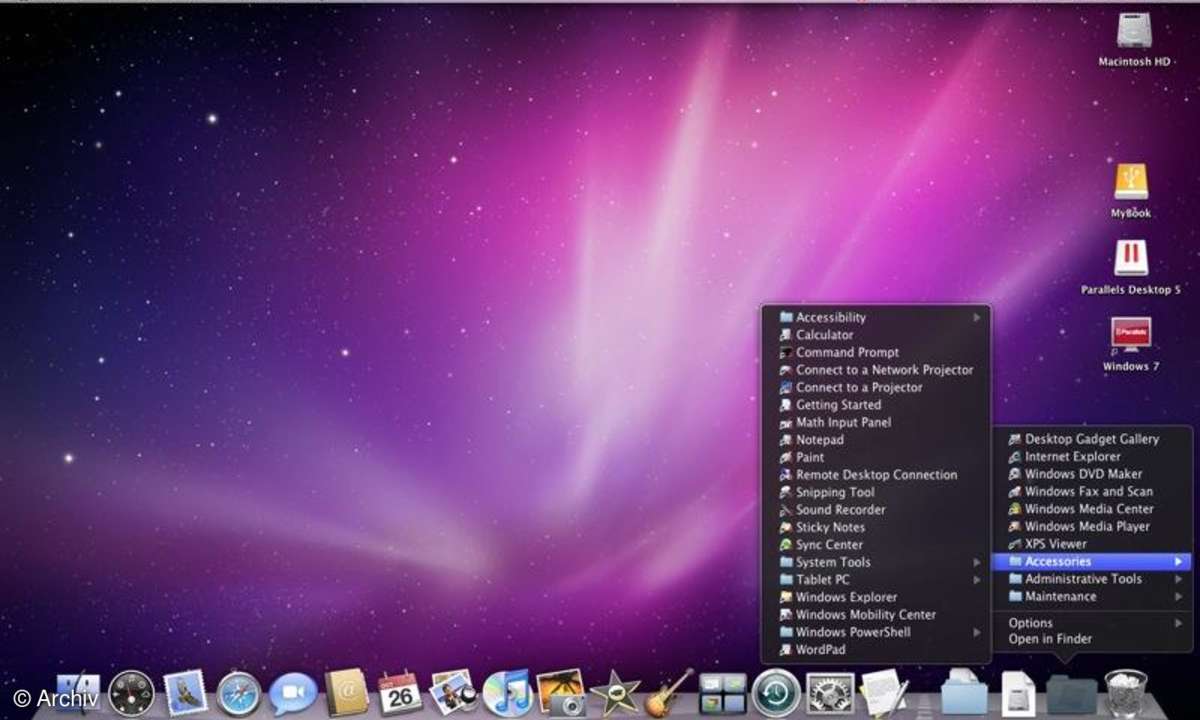Image resolution: width=1200 pixels, height=720 pixels.
Task: Open the Trash in the Dock
Action: click(1125, 692)
